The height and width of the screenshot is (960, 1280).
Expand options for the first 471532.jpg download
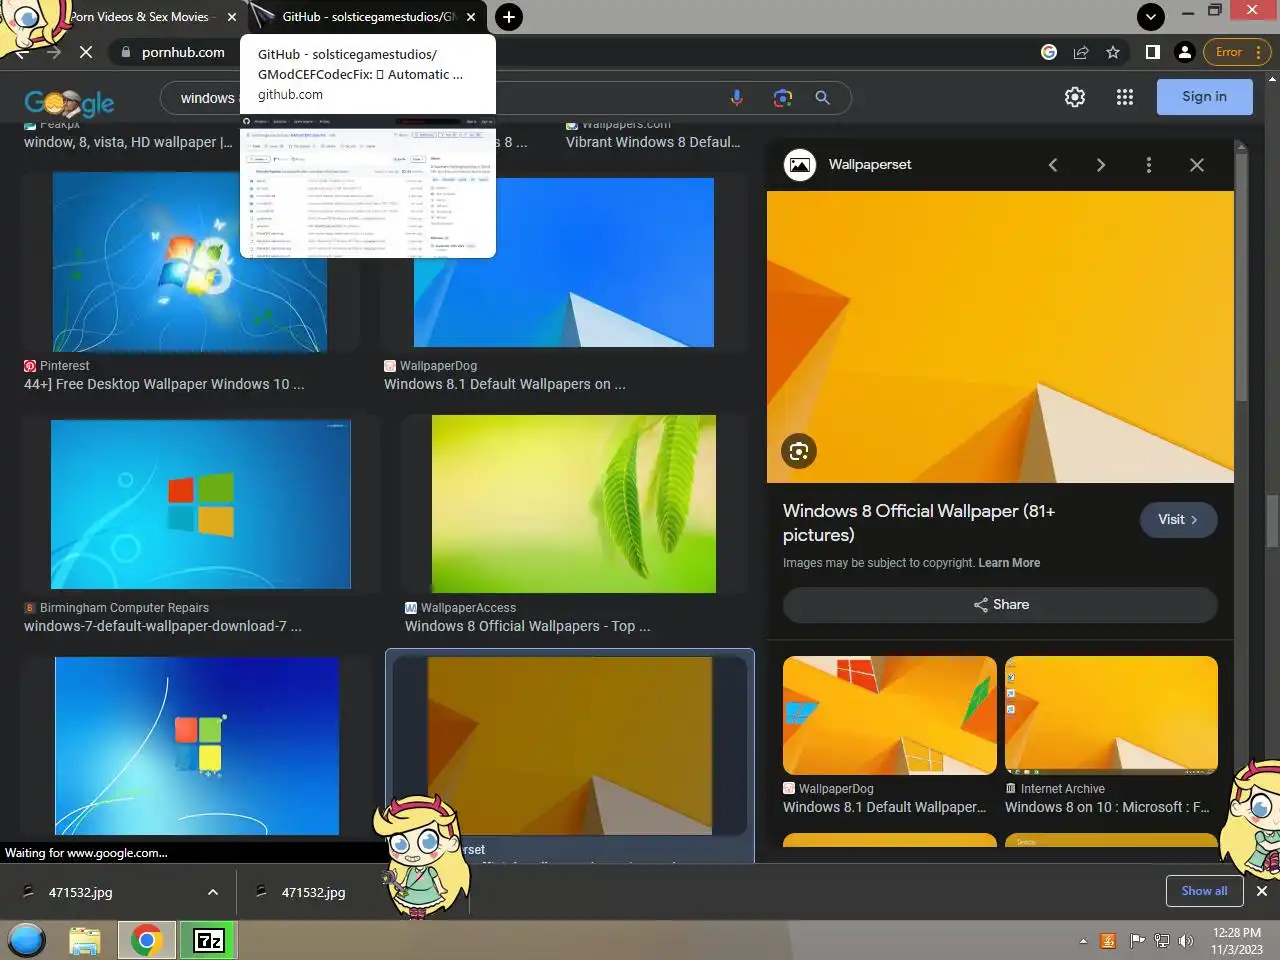pos(213,892)
